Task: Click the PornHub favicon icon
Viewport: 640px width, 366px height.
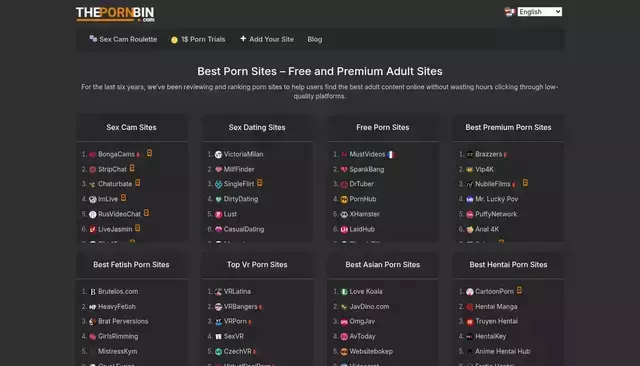Action: point(344,199)
